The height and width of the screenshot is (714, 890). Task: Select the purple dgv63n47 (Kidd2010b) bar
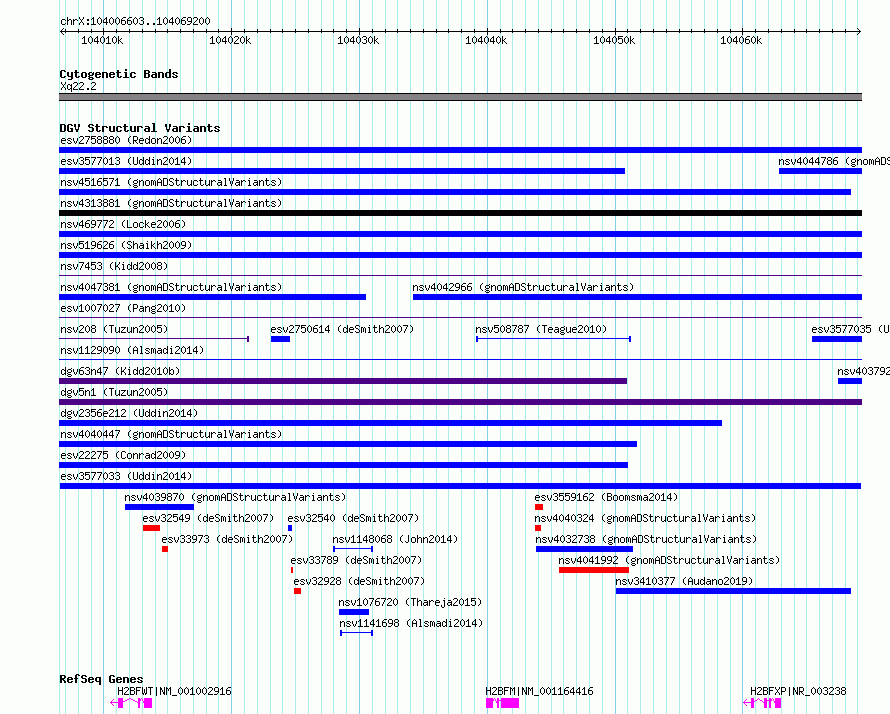[x=343, y=381]
